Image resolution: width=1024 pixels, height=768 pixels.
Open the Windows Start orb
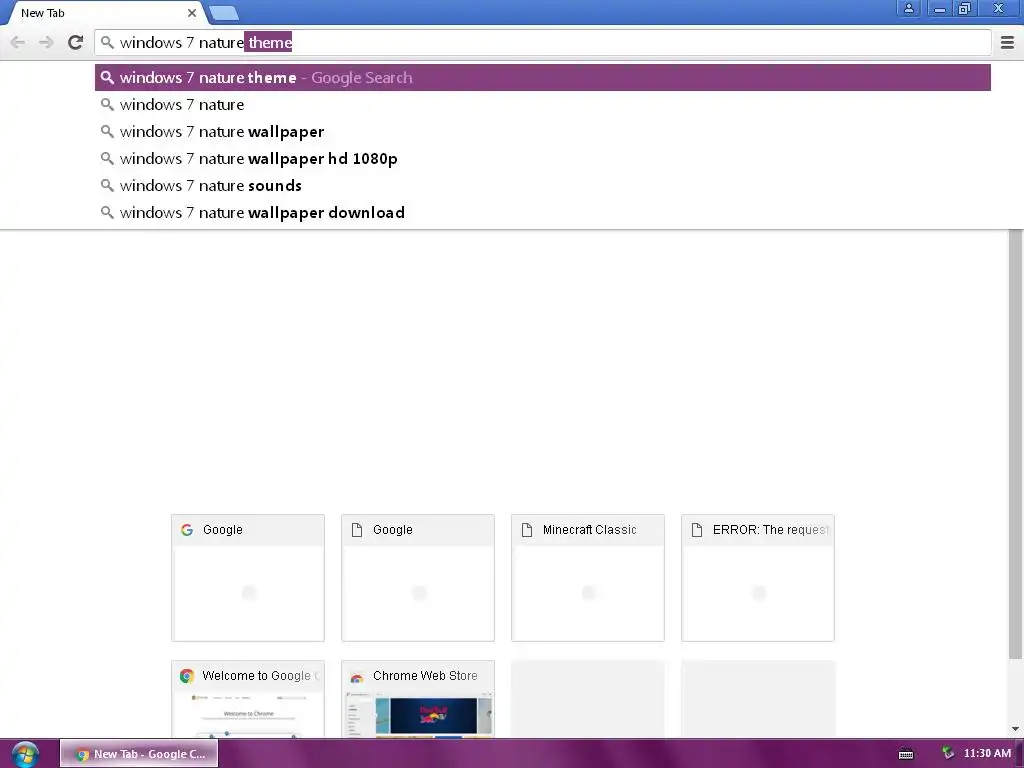coord(25,754)
